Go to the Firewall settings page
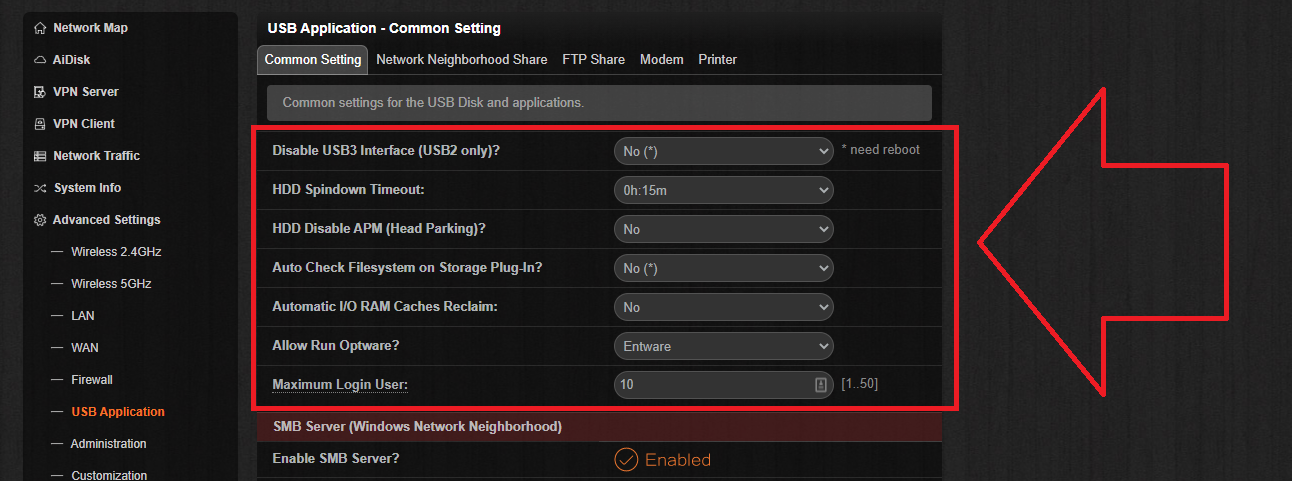This screenshot has width=1292, height=481. click(x=92, y=380)
